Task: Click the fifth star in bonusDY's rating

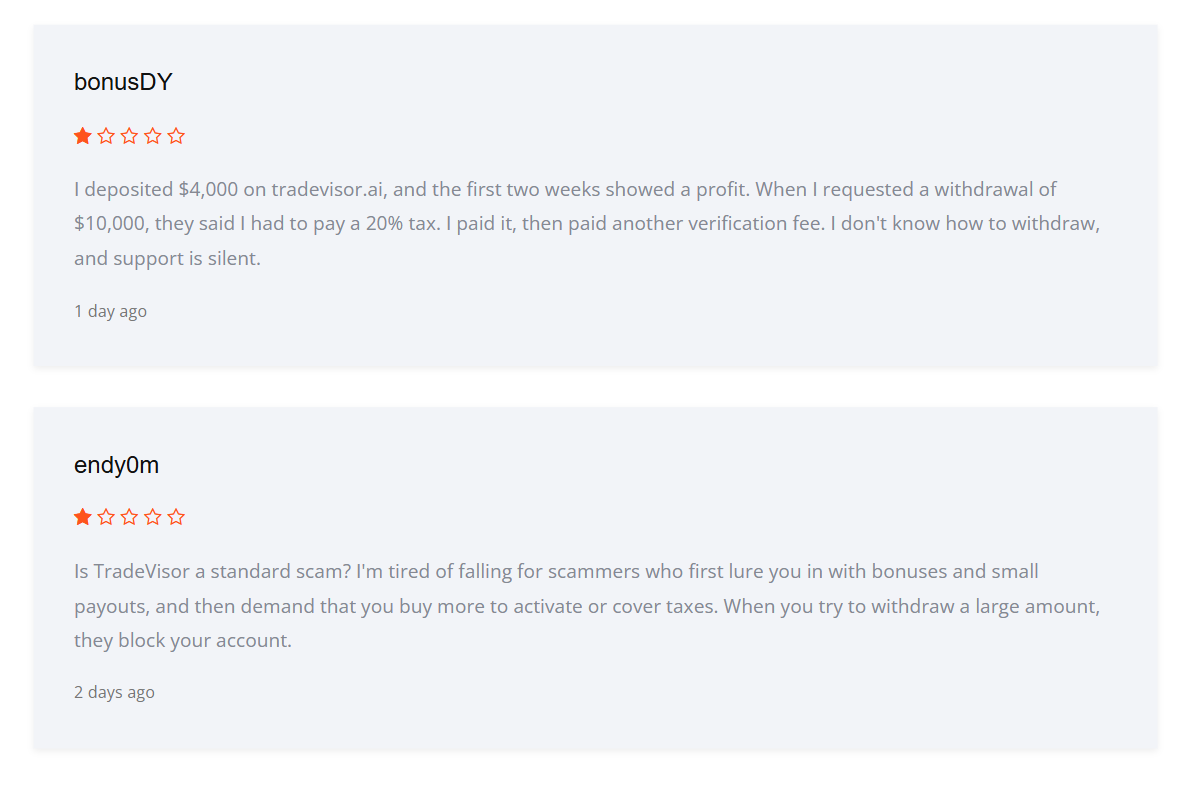Action: click(x=176, y=136)
